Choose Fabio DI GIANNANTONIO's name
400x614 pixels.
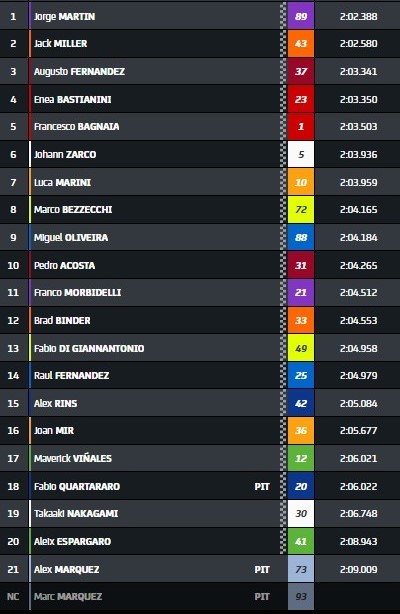click(89, 348)
